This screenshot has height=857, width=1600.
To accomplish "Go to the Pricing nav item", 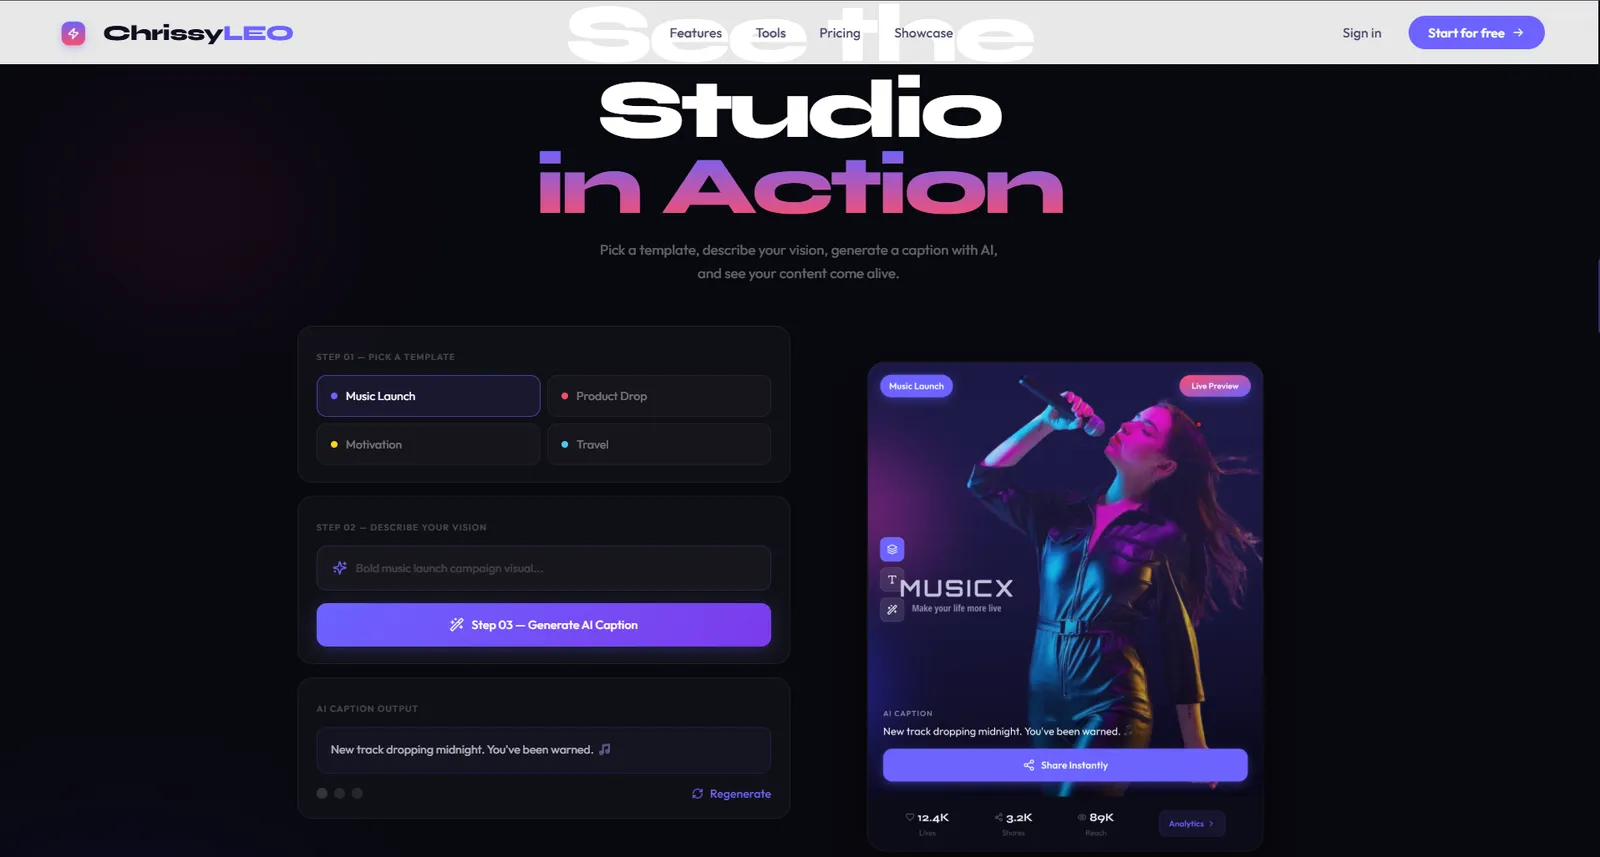I will pos(840,33).
